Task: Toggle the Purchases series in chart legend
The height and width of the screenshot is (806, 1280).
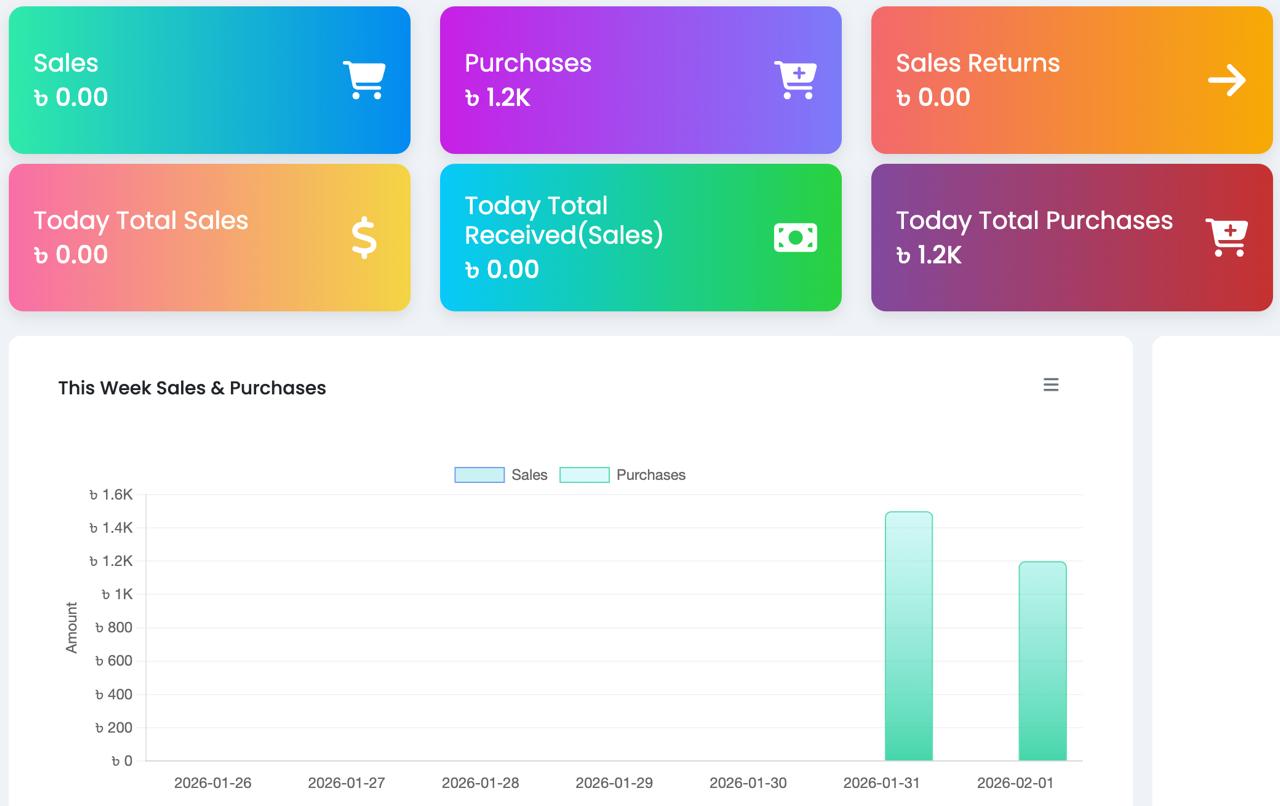Action: tap(650, 475)
